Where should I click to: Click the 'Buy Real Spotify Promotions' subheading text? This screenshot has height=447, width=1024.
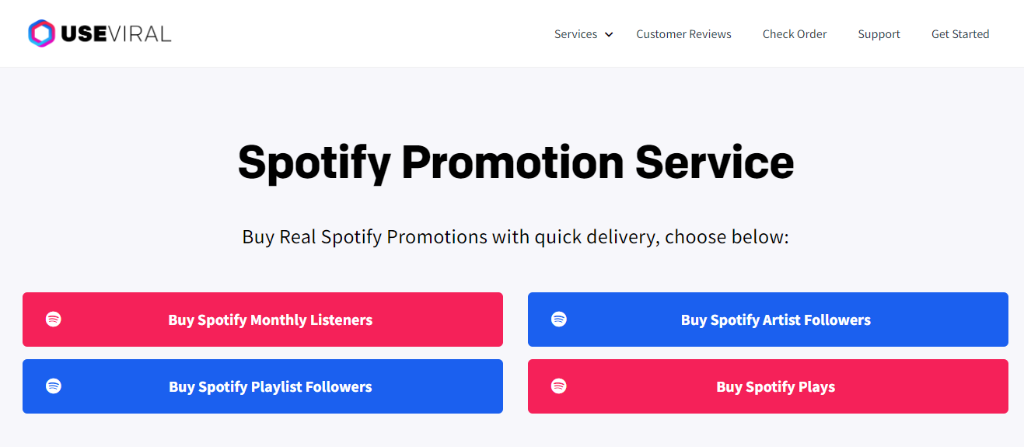pos(364,237)
